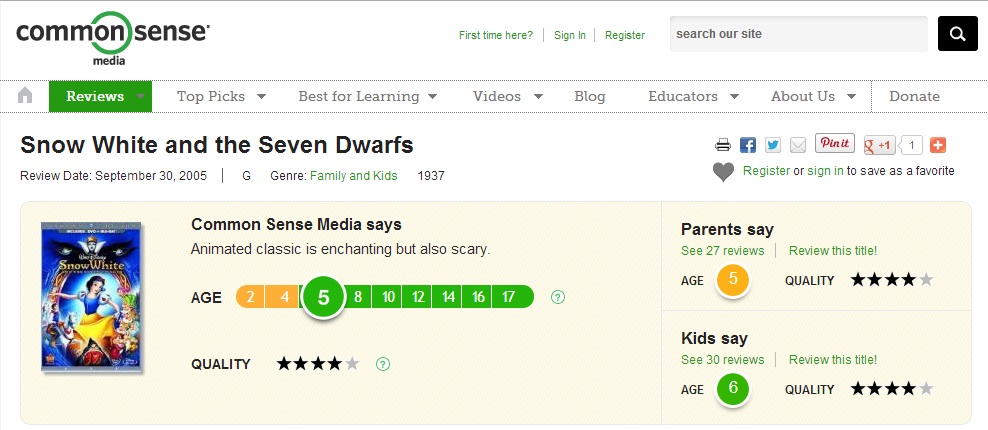Click the Parents say age 5 circle
Viewport: 988px width, 430px height.
coord(733,280)
